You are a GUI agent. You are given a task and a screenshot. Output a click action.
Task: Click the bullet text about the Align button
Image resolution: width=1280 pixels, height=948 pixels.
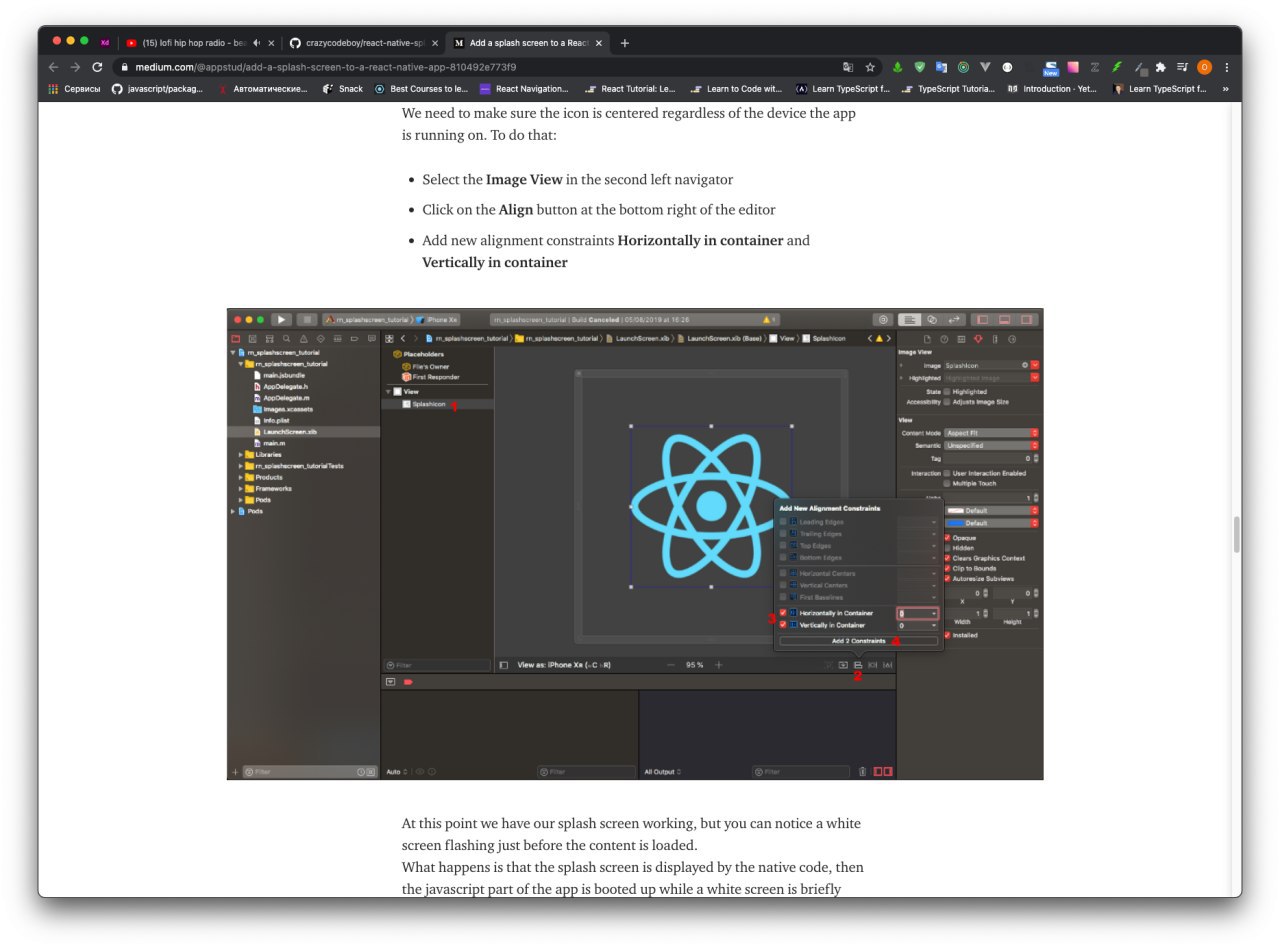coord(598,210)
